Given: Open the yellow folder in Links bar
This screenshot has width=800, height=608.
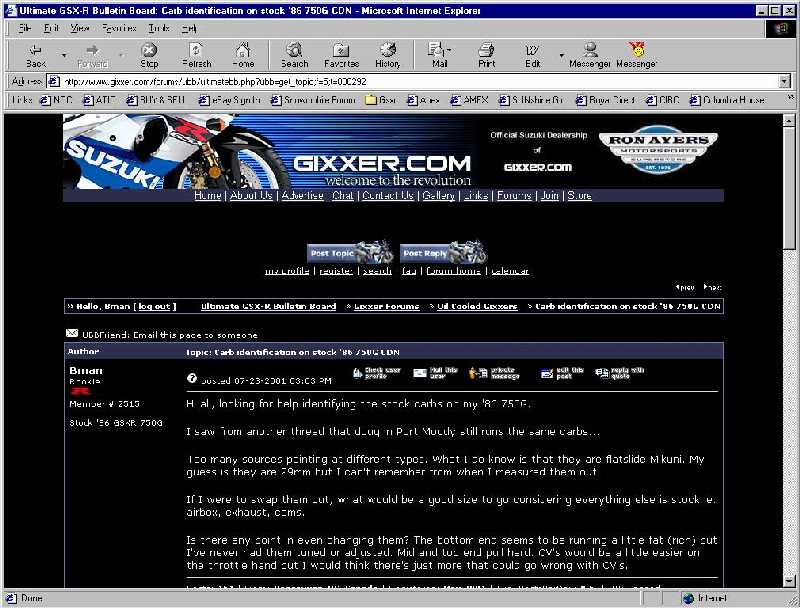Looking at the screenshot, I should [381, 100].
